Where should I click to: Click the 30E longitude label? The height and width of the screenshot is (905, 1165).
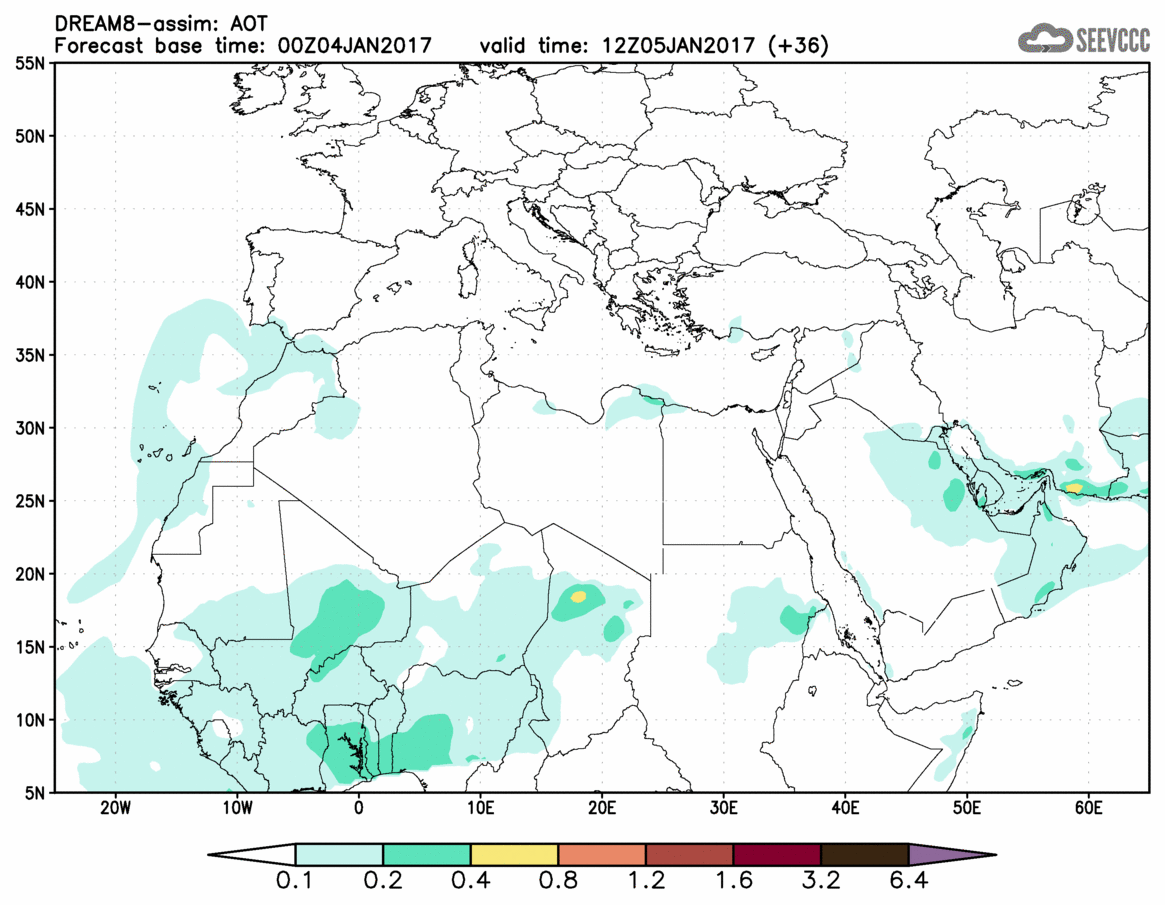coord(724,808)
